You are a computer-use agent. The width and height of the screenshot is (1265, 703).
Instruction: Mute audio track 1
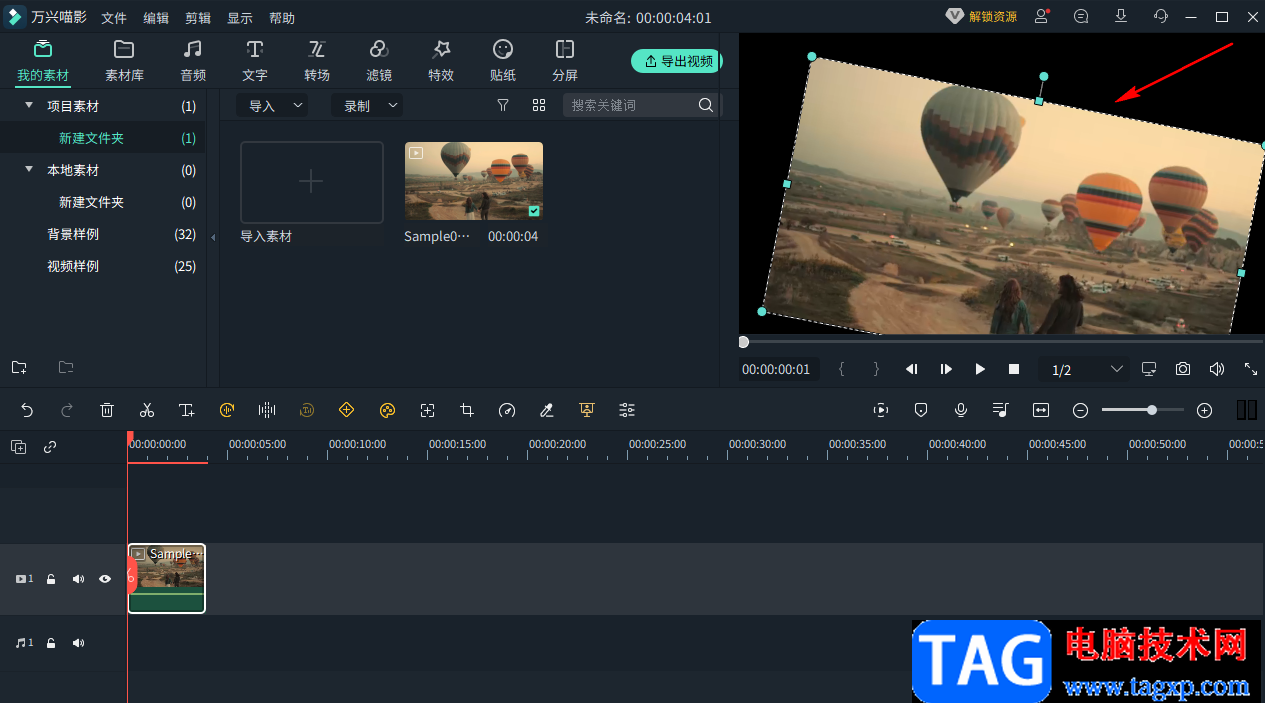pos(78,643)
